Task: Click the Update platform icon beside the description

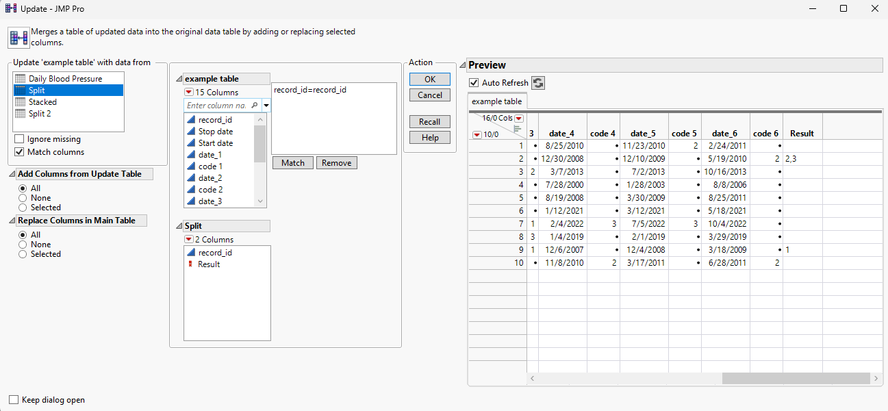Action: [x=19, y=38]
